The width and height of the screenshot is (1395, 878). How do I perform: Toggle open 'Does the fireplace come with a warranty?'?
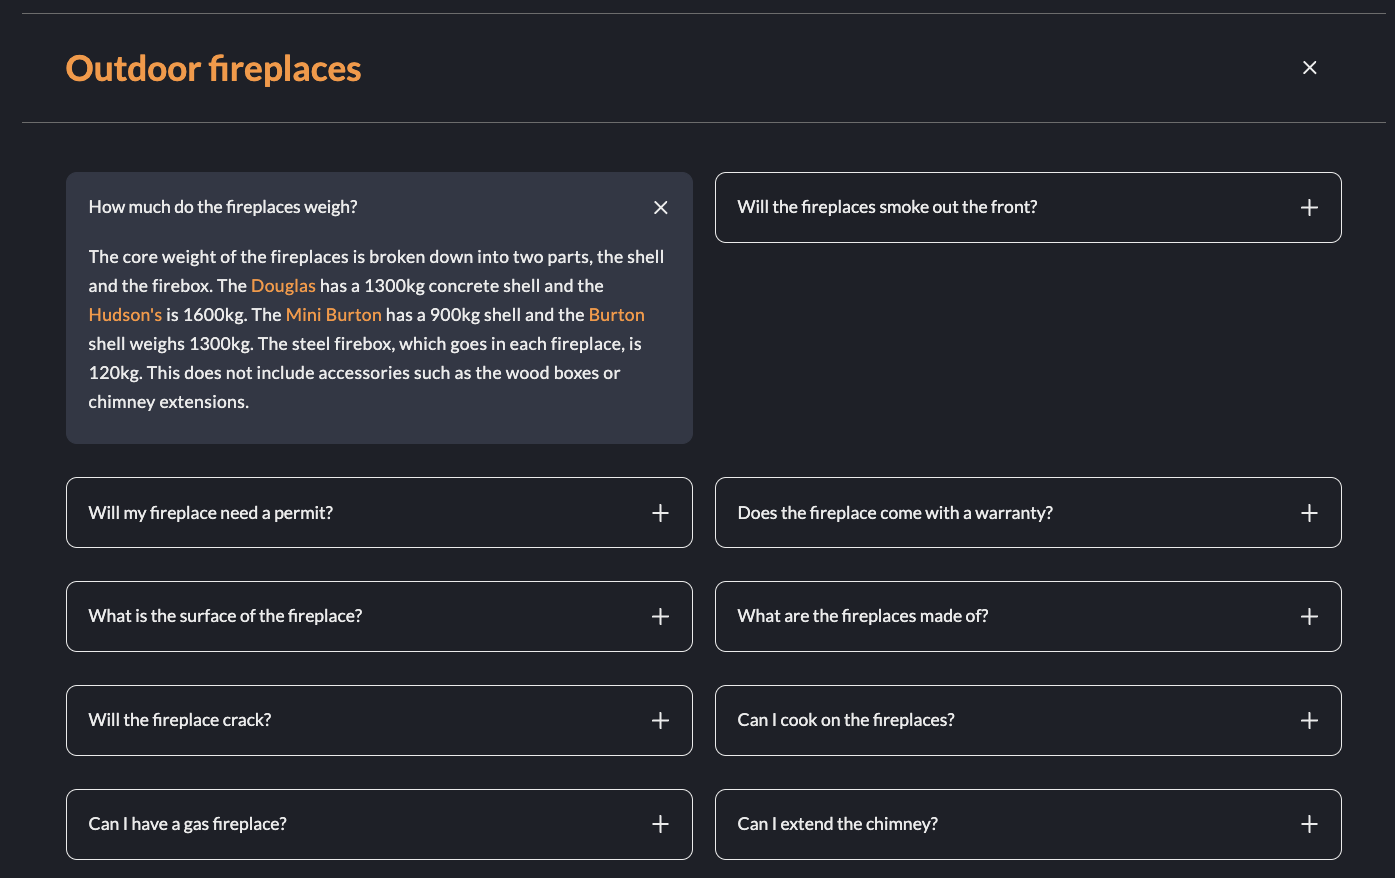pyautogui.click(x=895, y=513)
